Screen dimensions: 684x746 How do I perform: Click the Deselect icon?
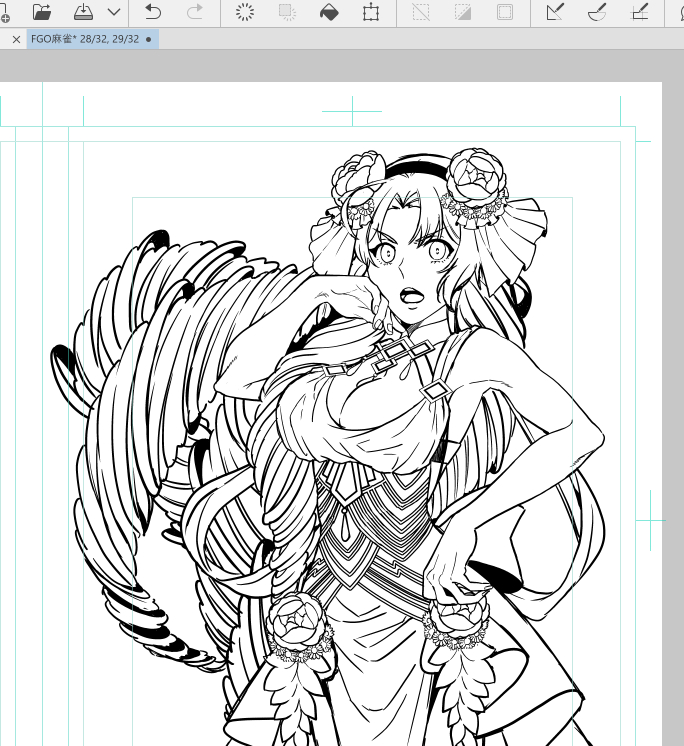pyautogui.click(x=421, y=12)
